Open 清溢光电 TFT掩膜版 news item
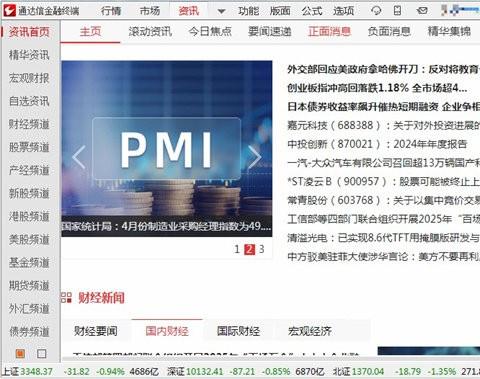480x379 pixels. 383,238
